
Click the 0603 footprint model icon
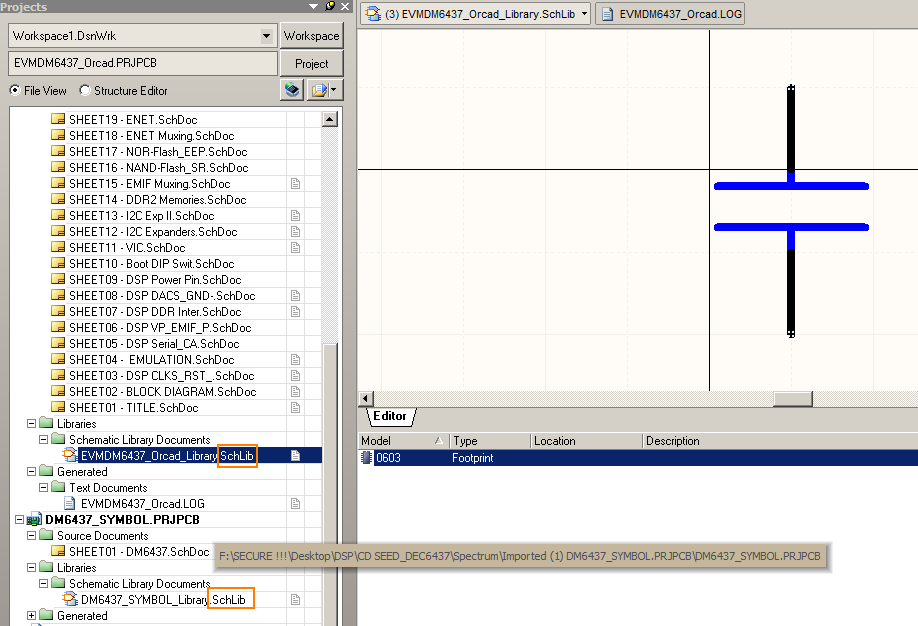pyautogui.click(x=366, y=458)
